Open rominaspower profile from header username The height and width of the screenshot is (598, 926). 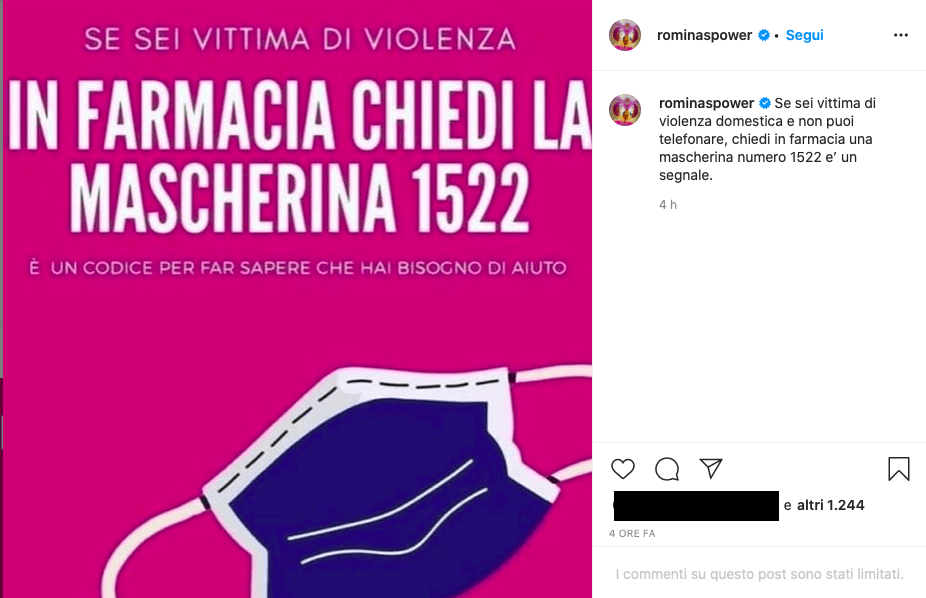click(704, 35)
